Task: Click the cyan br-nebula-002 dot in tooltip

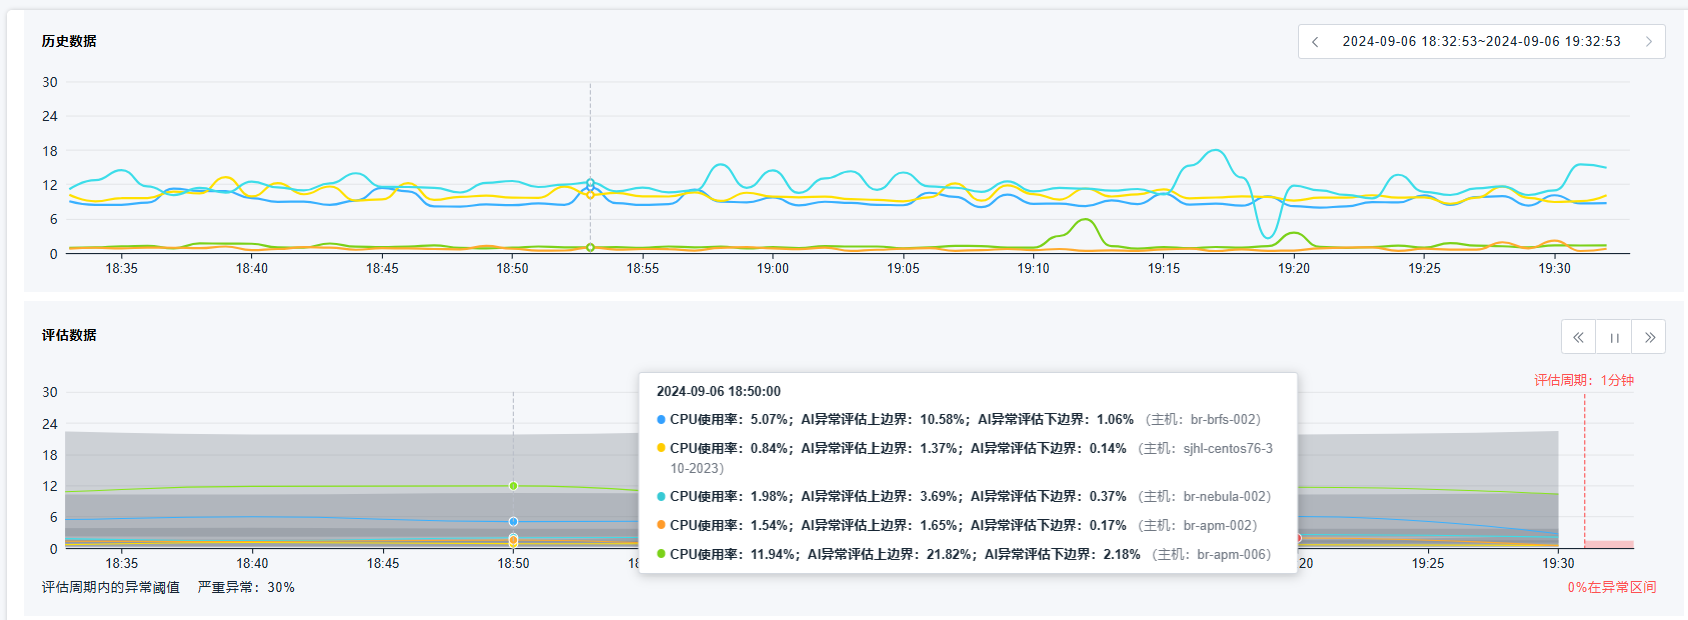Action: click(661, 497)
